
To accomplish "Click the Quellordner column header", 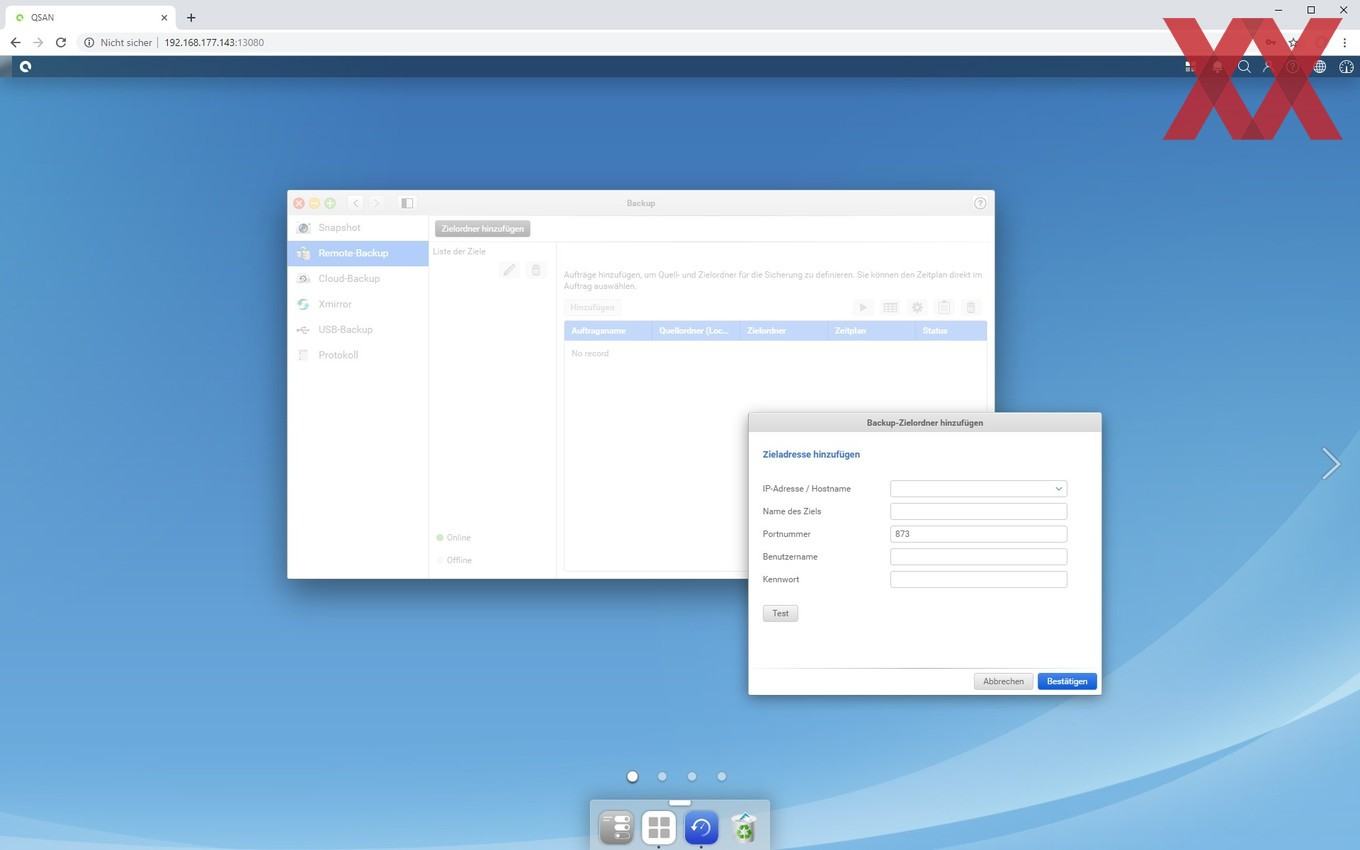I will tap(696, 331).
